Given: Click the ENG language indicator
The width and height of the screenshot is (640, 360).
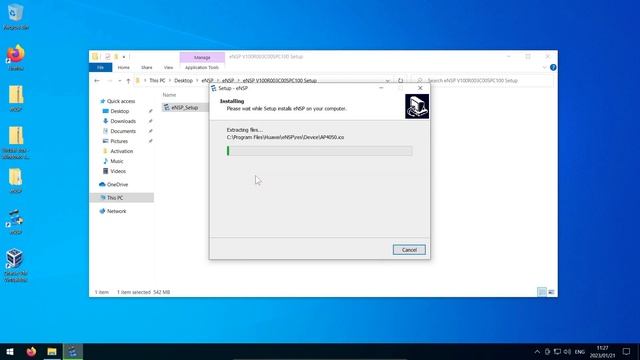Looking at the screenshot, I should click(580, 351).
